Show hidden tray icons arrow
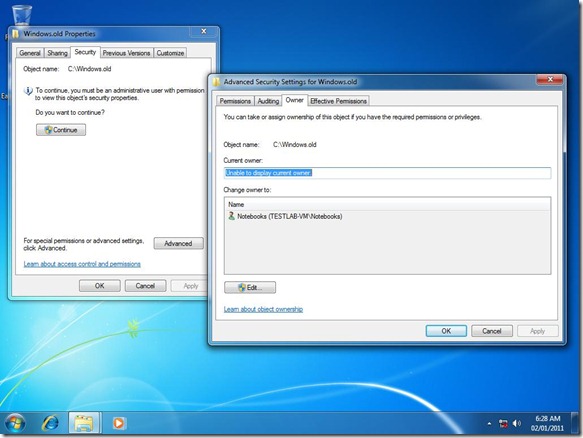The image size is (583, 438). (x=489, y=423)
